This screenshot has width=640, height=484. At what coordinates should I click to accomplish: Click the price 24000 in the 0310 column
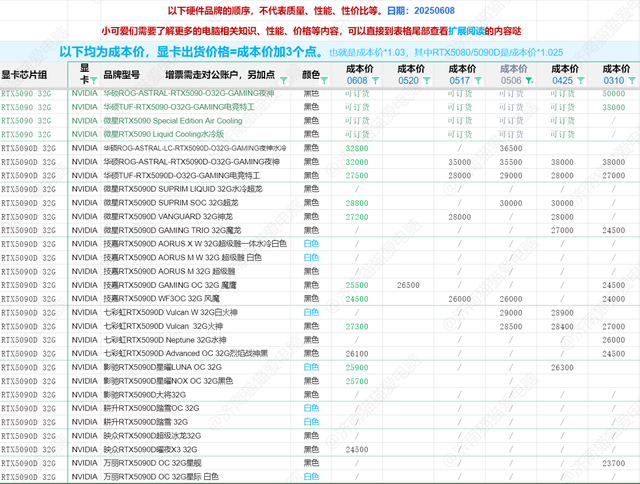pyautogui.click(x=614, y=299)
